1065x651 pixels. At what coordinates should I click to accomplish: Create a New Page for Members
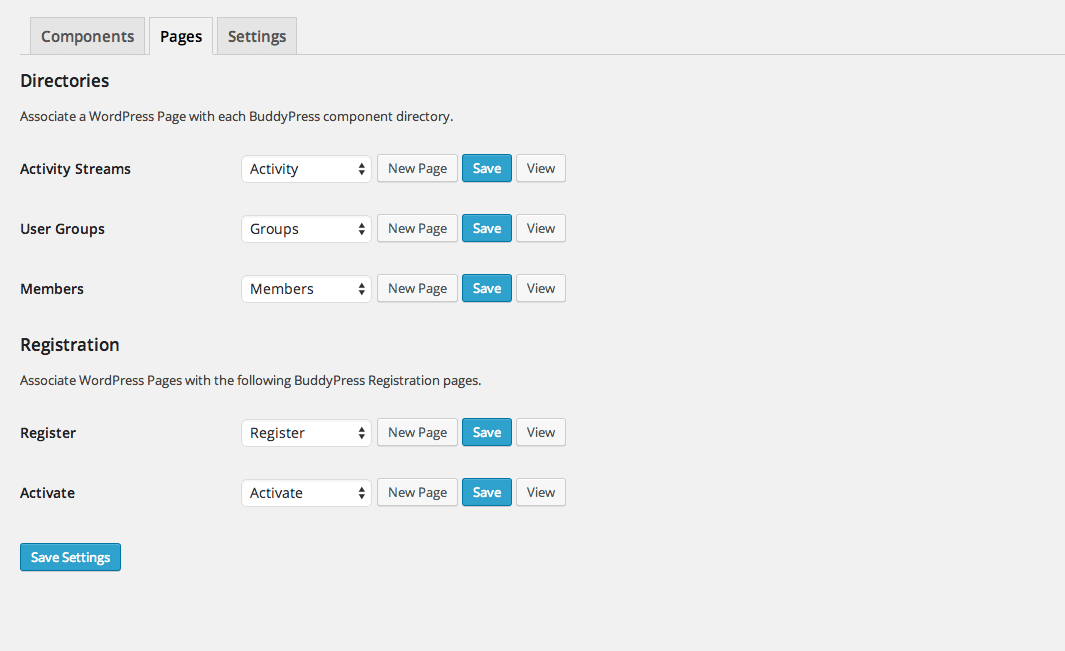tap(417, 288)
